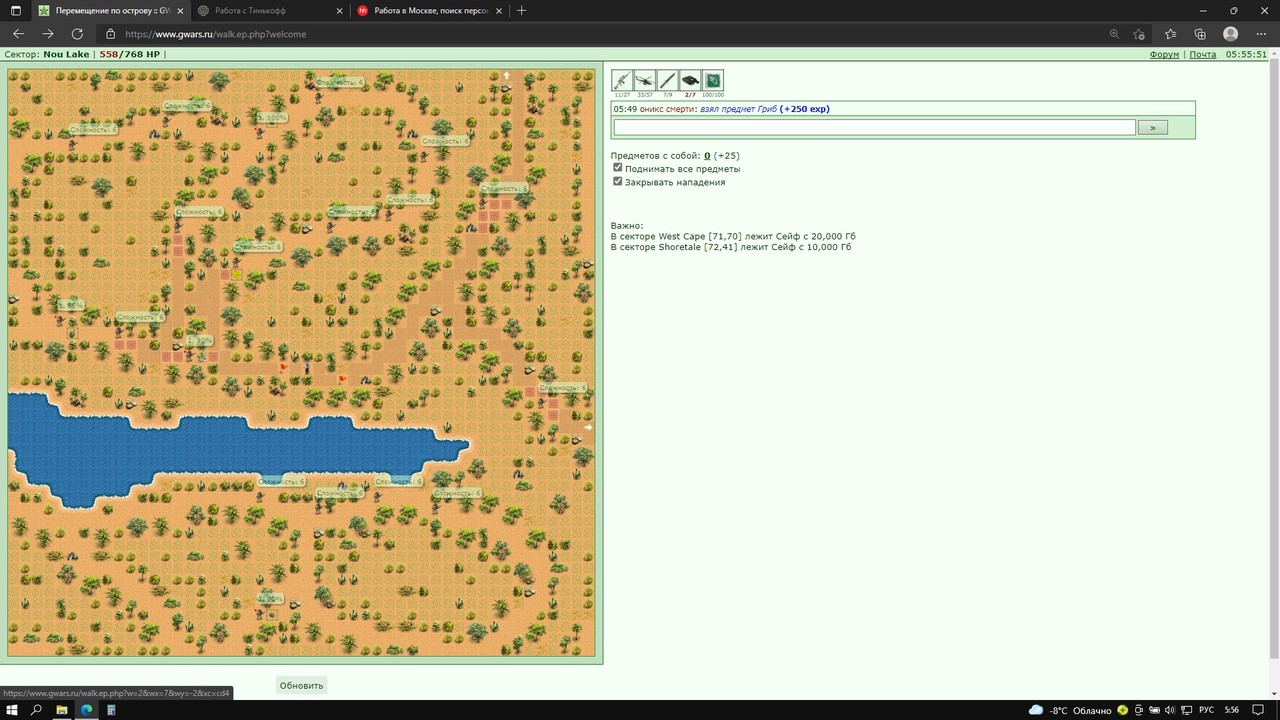Click into the chat message input field
This screenshot has height=720, width=1280.
click(874, 127)
